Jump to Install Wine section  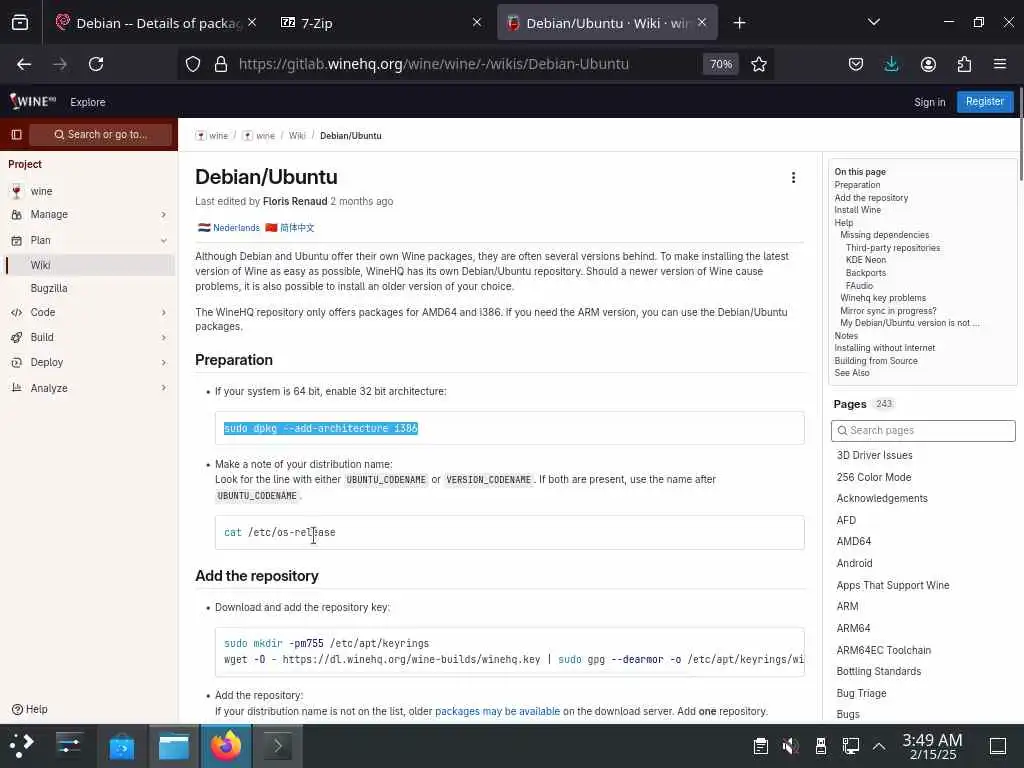[857, 210]
